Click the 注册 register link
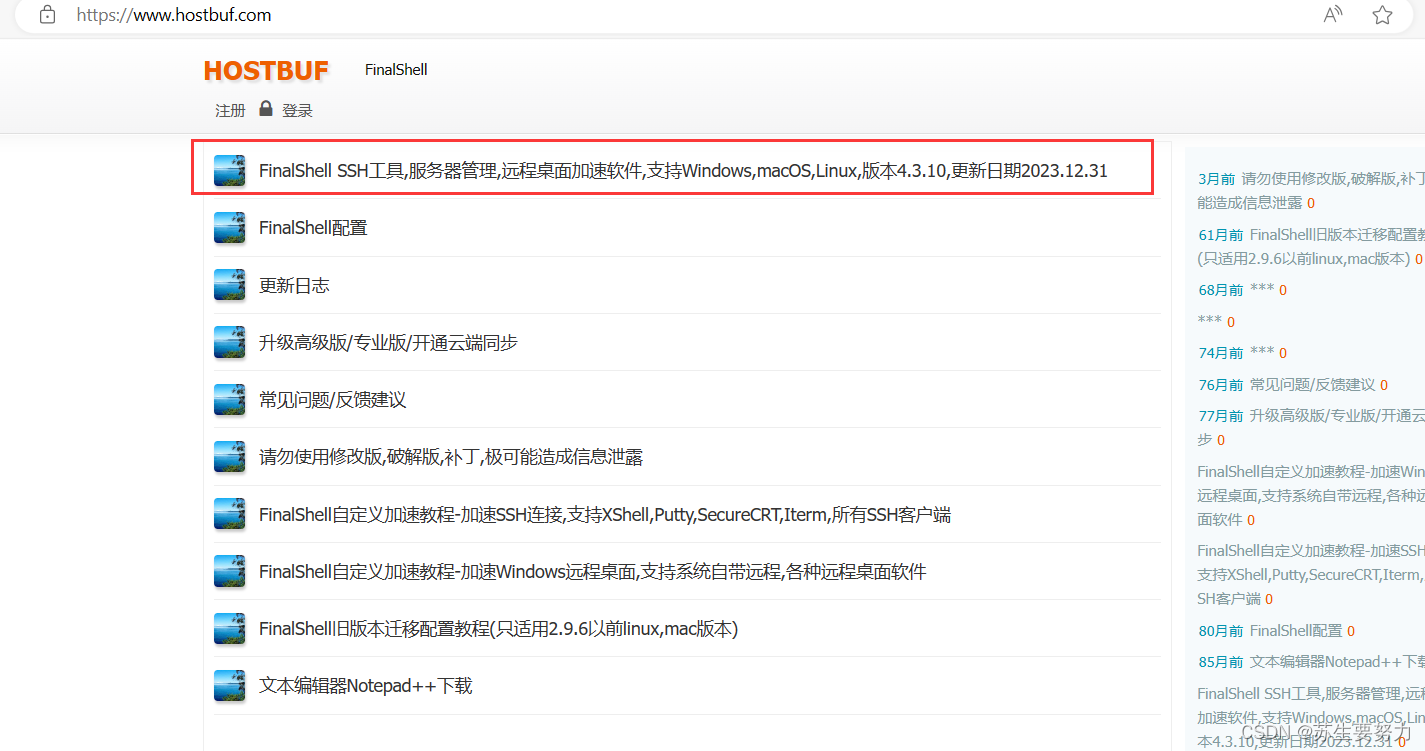The width and height of the screenshot is (1425, 751). click(230, 110)
